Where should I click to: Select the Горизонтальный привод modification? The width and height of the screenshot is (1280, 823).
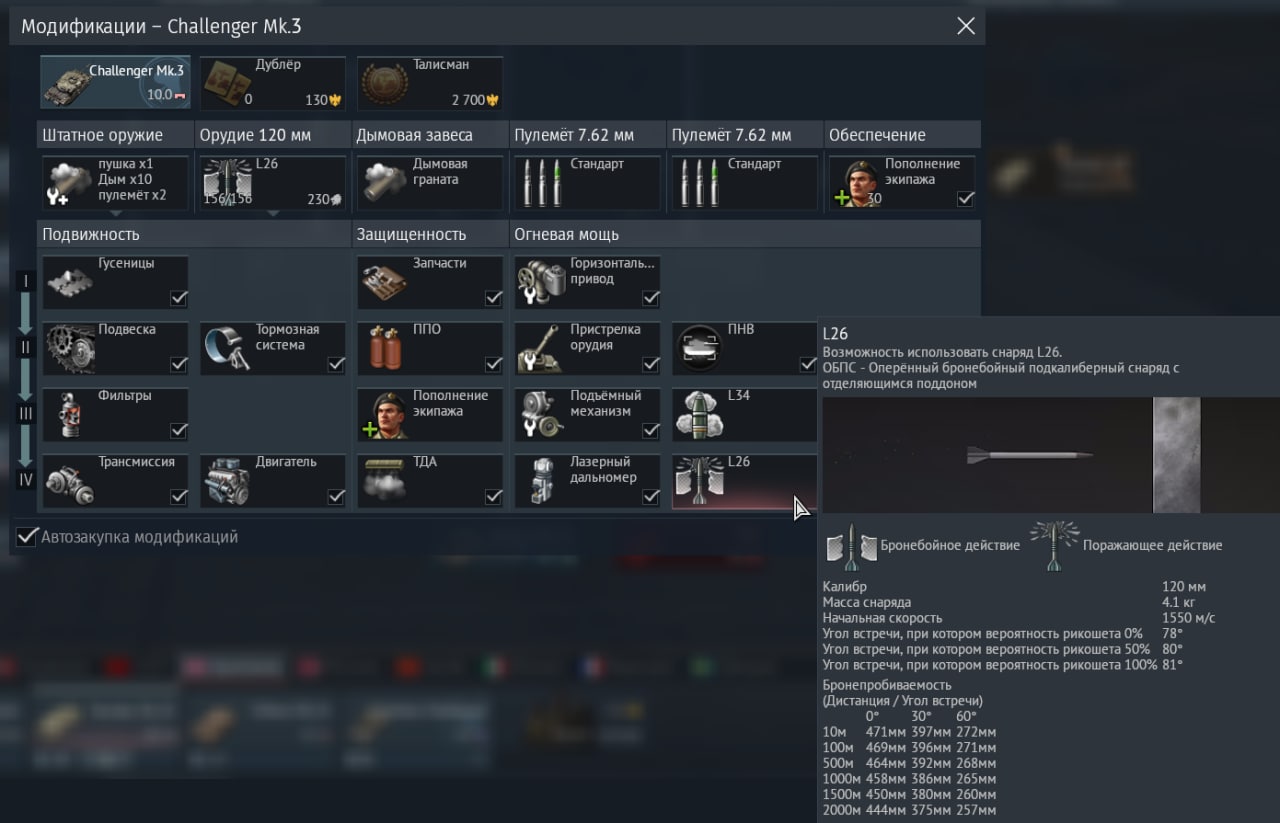[587, 282]
